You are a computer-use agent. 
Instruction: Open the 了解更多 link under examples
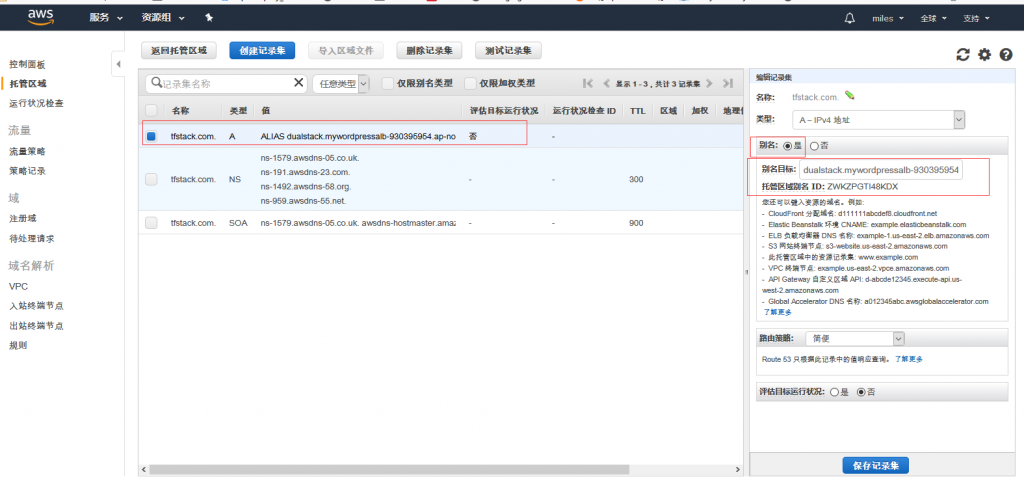776,312
